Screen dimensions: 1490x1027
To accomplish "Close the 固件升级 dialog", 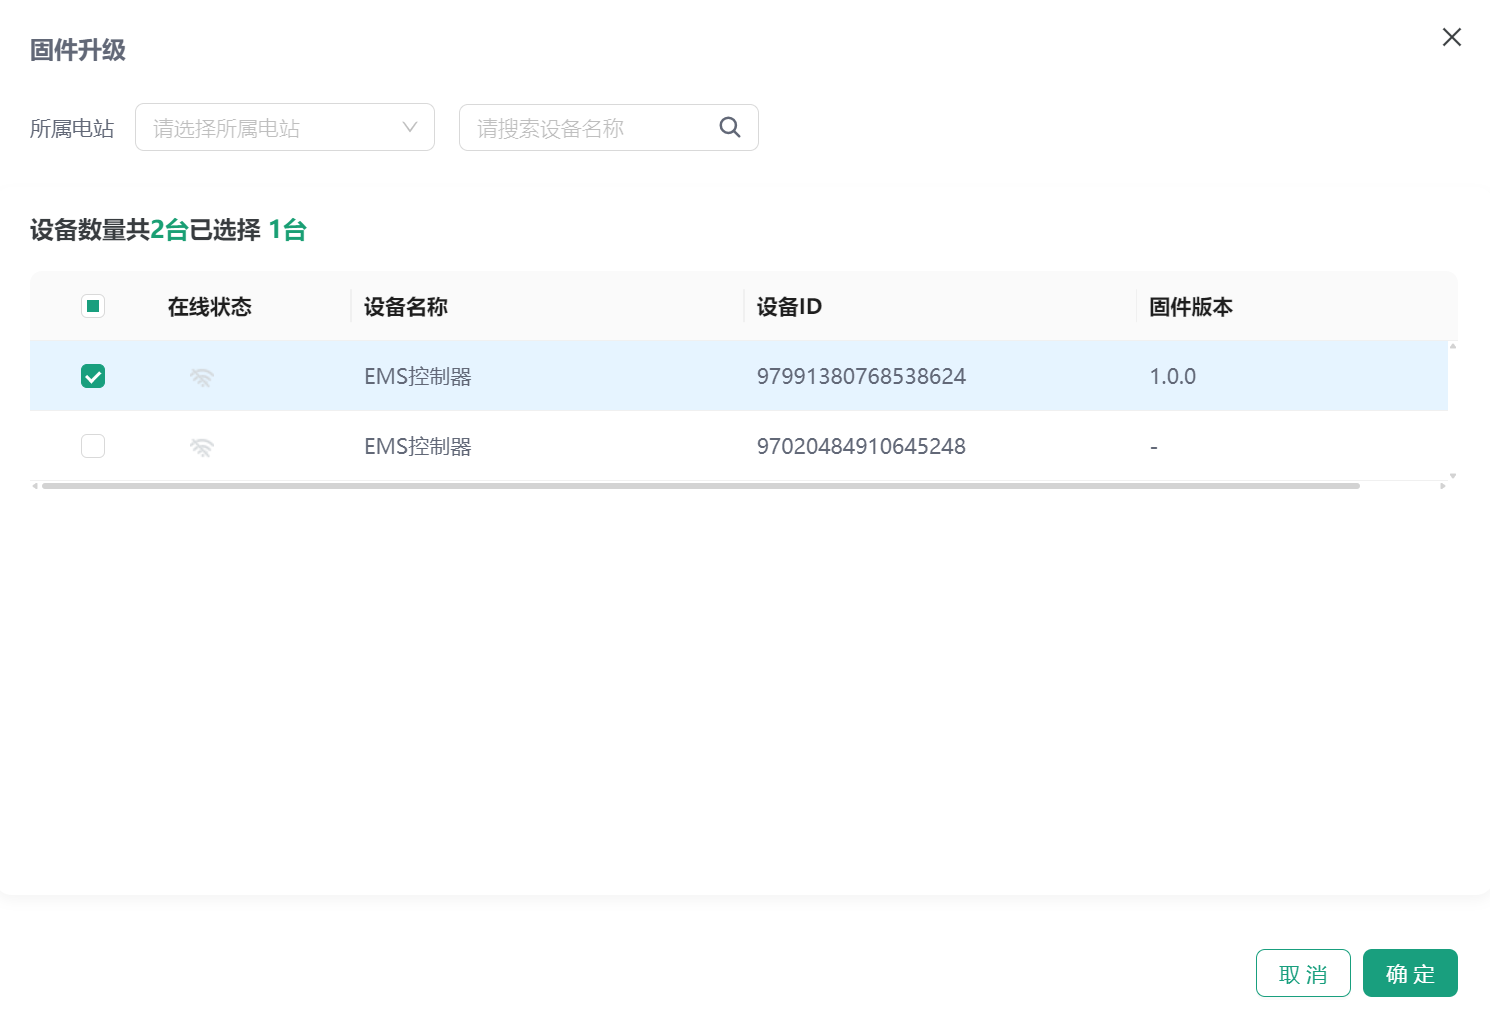I will coord(1451,37).
